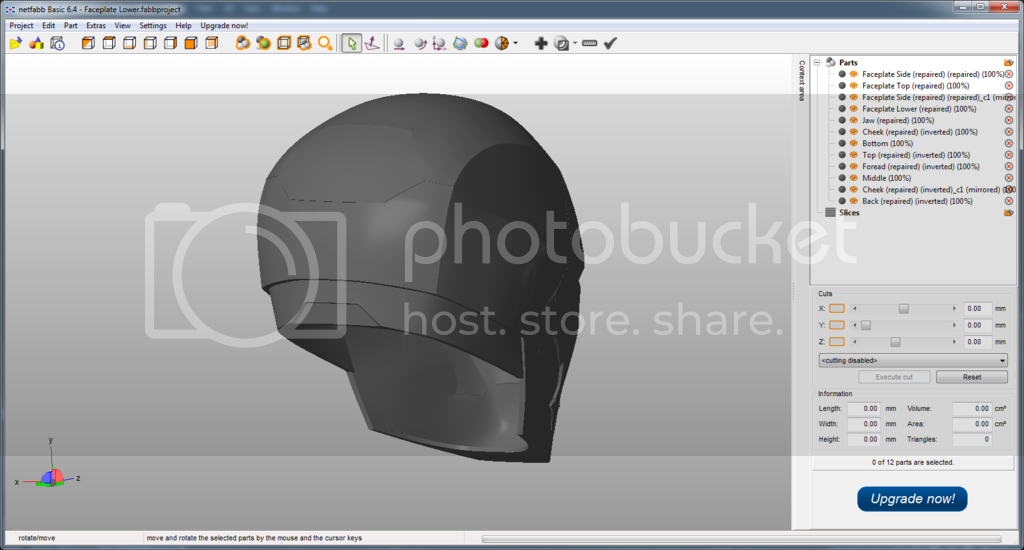Viewport: 1024px width, 550px height.
Task: Open the Project menu
Action: point(21,25)
